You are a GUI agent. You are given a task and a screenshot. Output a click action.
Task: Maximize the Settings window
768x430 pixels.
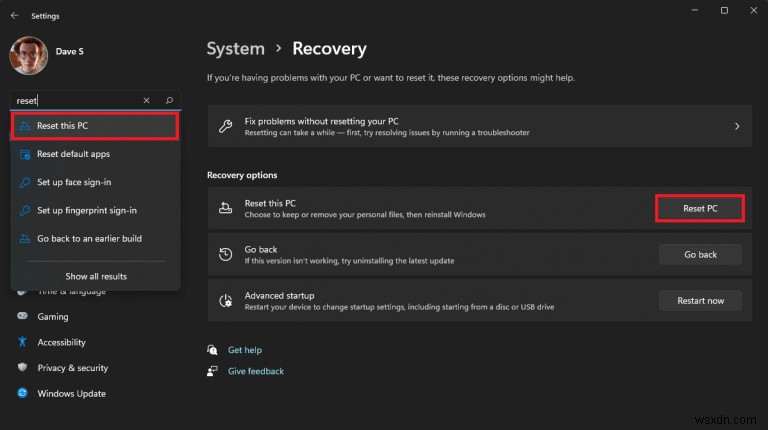point(724,10)
